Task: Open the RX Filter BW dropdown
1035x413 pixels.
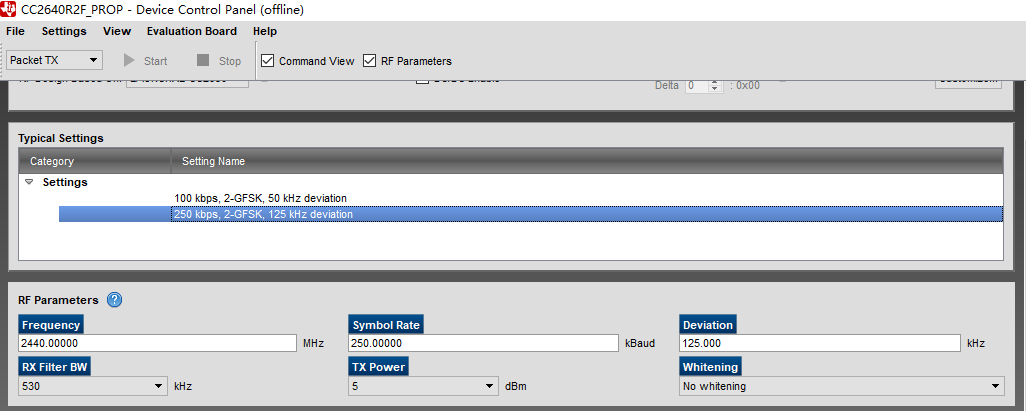Action: pos(92,386)
